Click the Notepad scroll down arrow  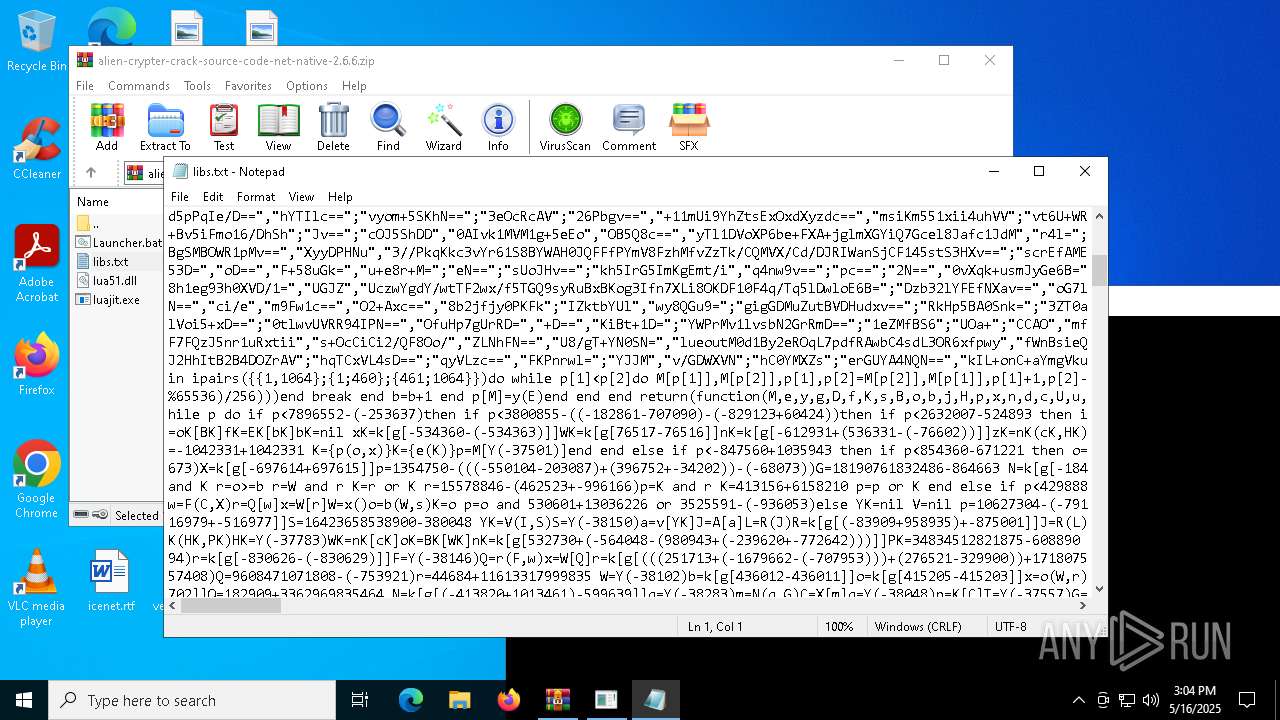[x=1099, y=588]
